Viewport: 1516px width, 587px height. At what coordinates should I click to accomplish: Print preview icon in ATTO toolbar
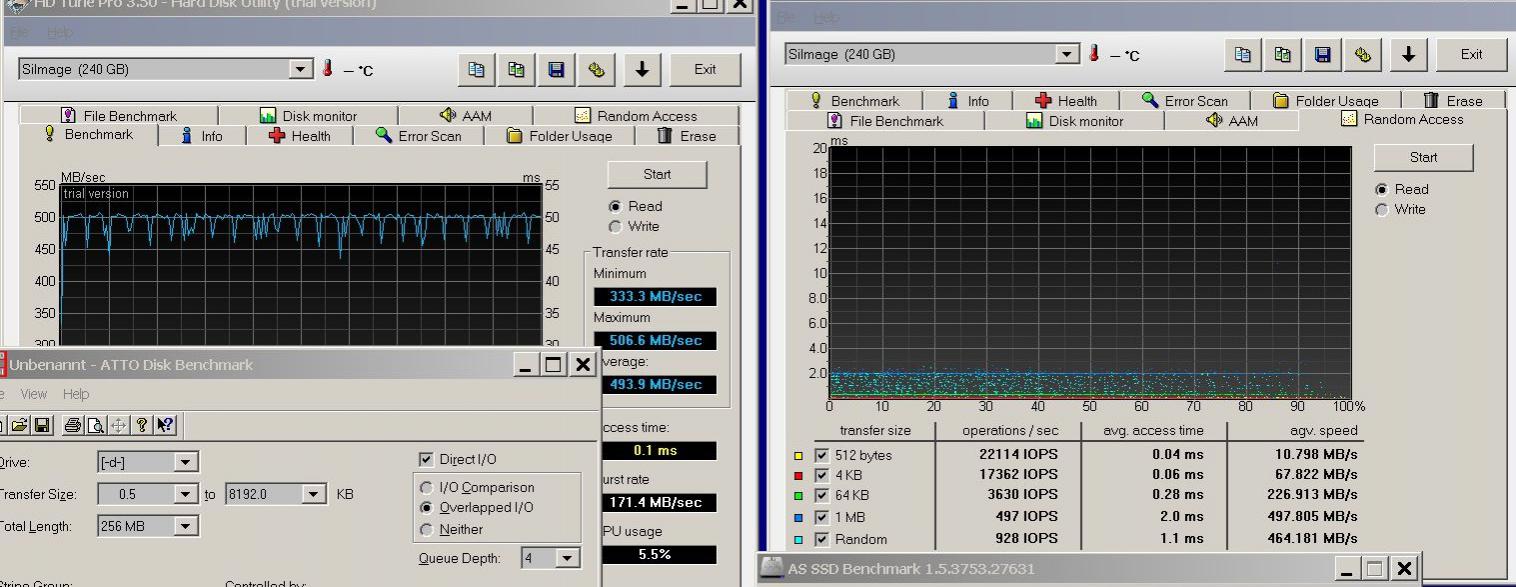pyautogui.click(x=95, y=425)
